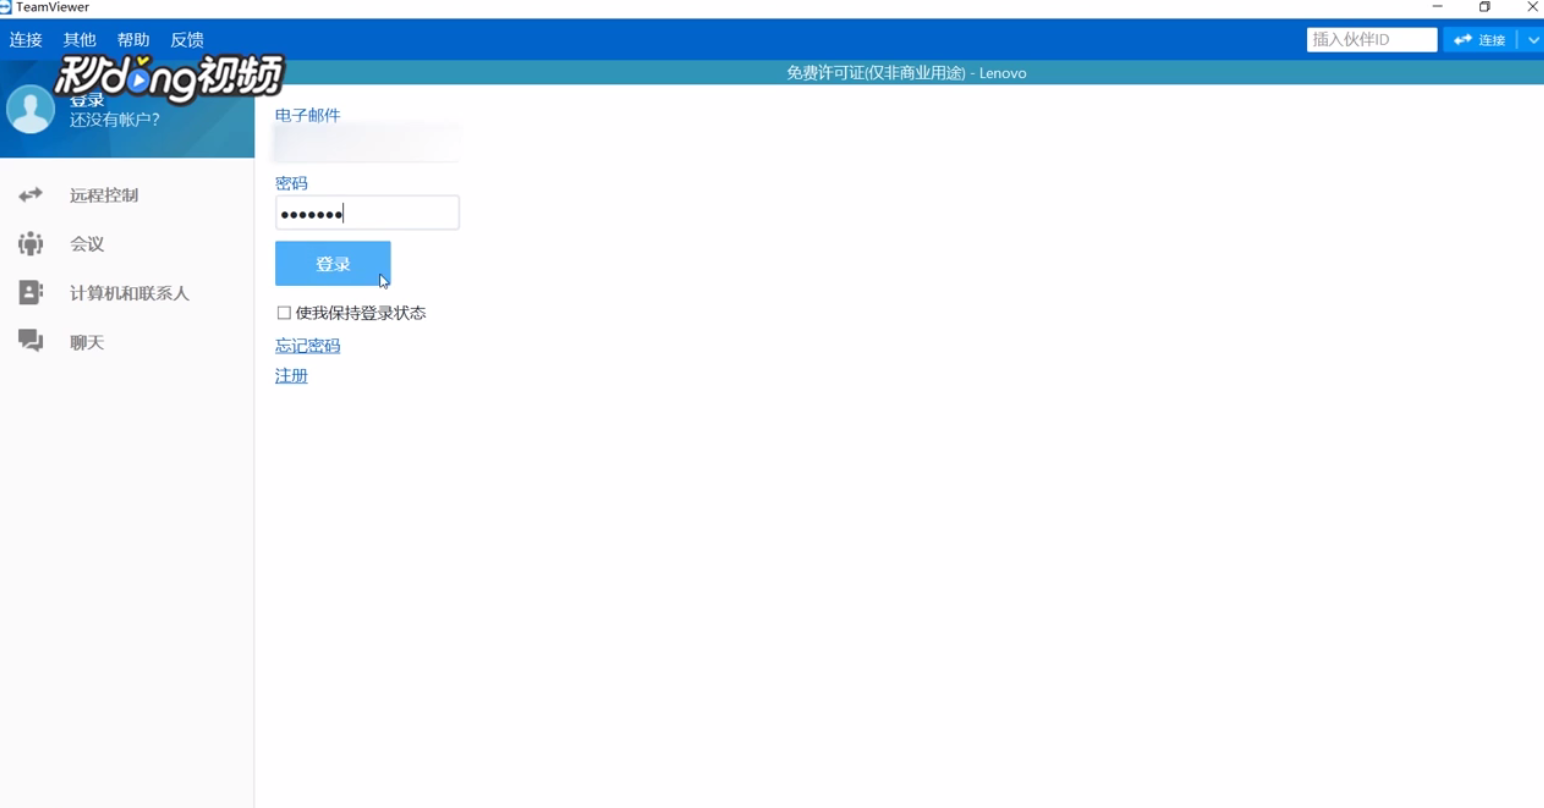The image size is (1544, 808).
Task: Restore down the TeamViewer window
Action: (1485, 7)
